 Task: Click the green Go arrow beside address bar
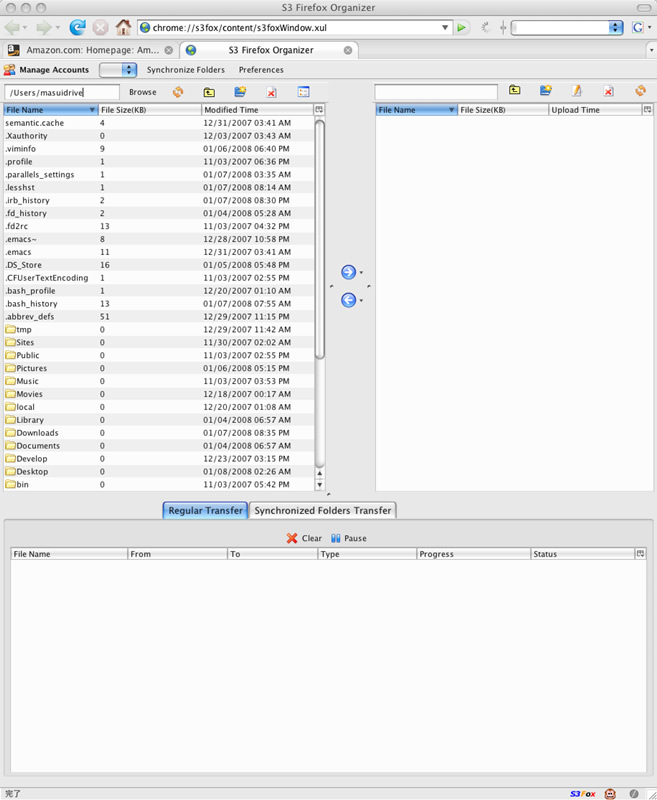point(462,28)
